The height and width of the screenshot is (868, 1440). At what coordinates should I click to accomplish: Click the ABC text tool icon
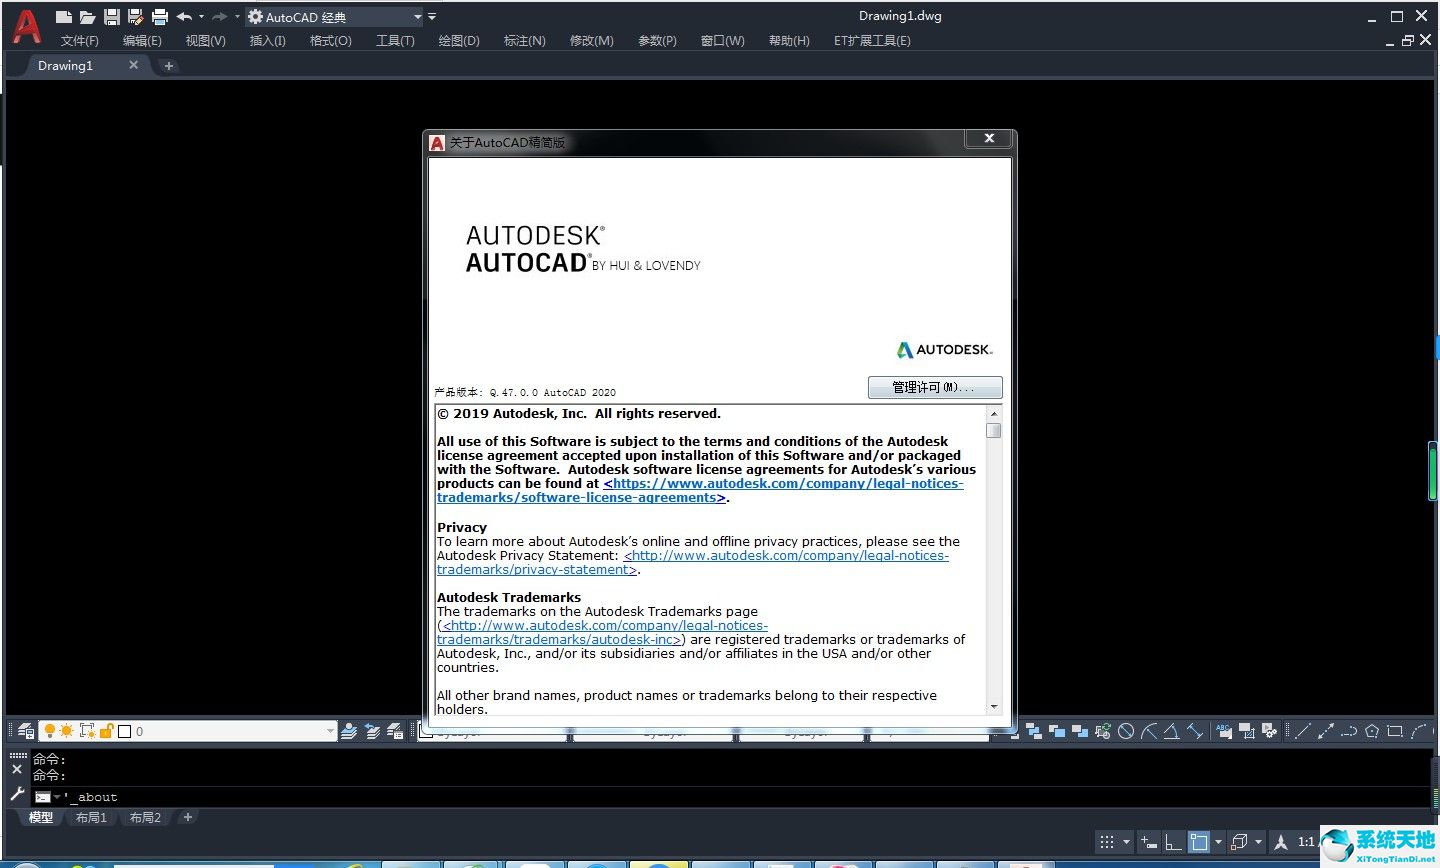point(1224,731)
